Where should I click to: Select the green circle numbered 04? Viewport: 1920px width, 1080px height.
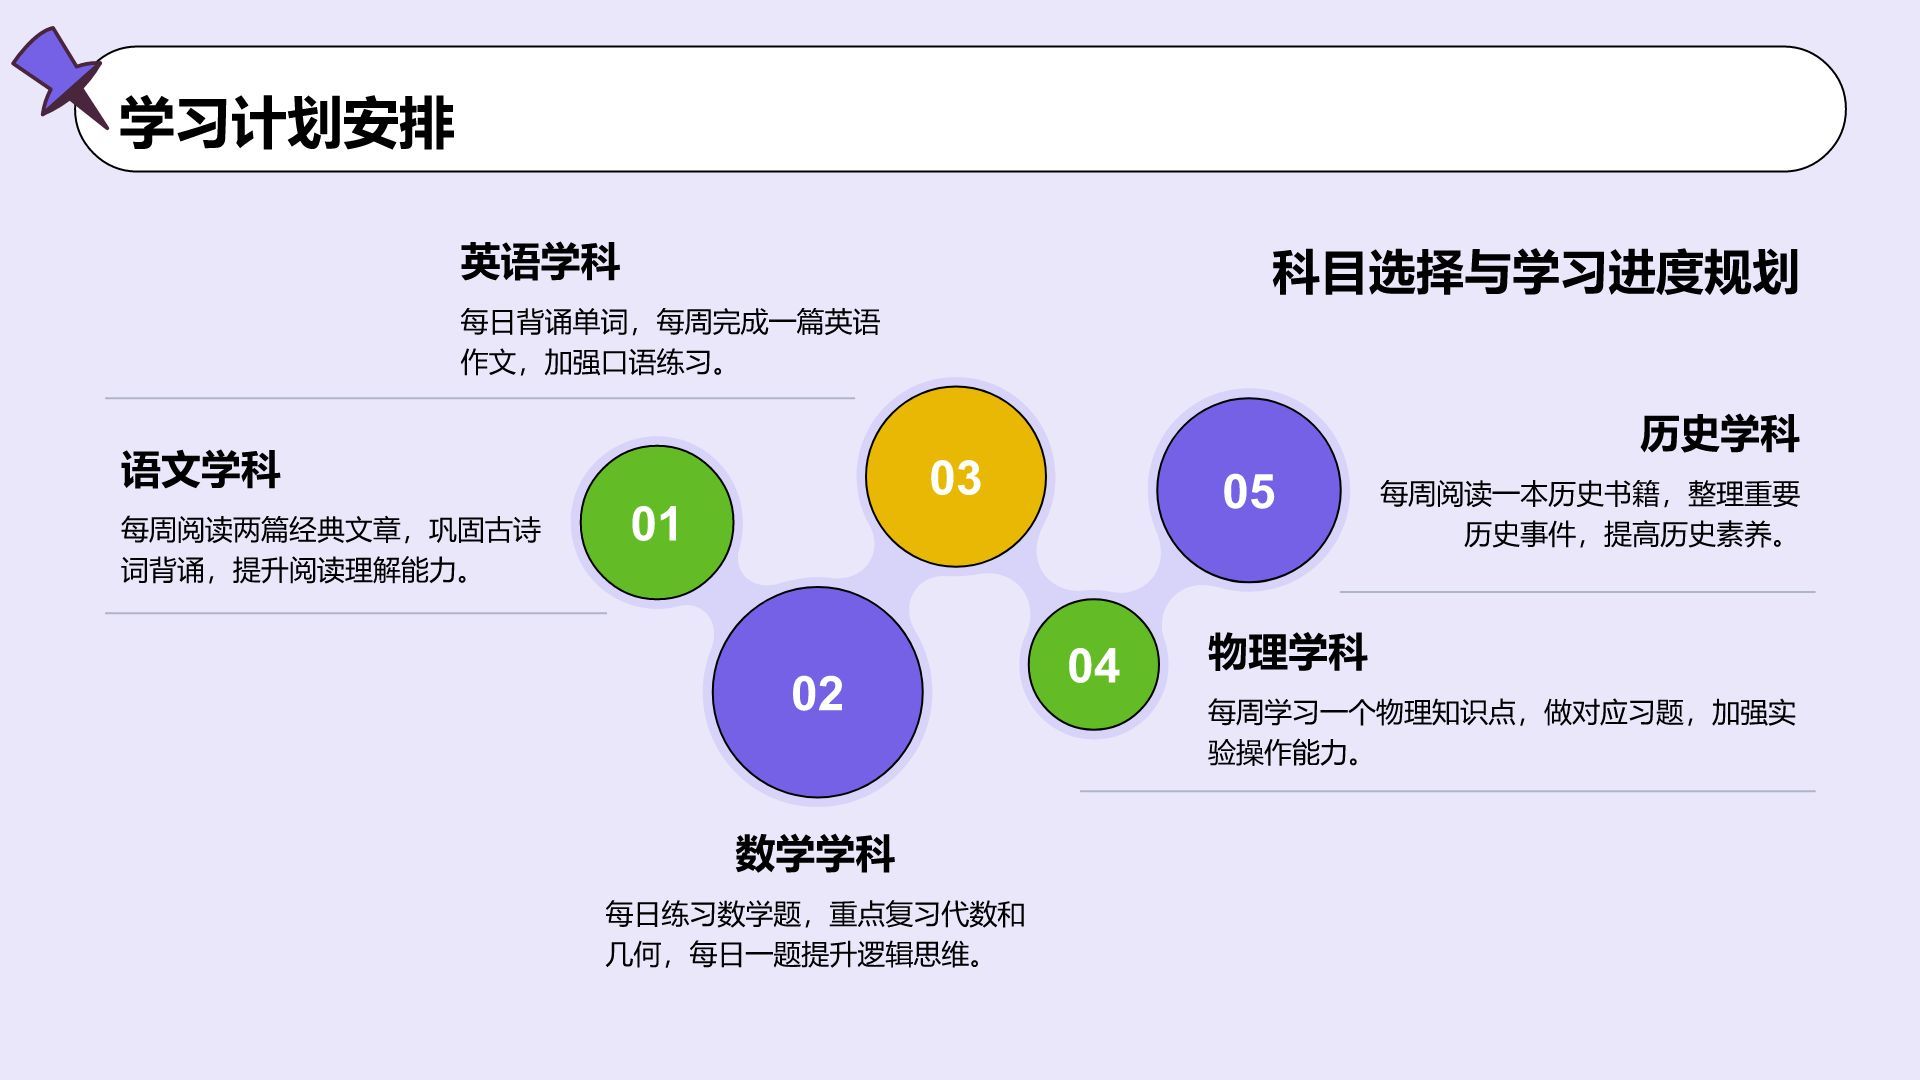[x=1093, y=666]
